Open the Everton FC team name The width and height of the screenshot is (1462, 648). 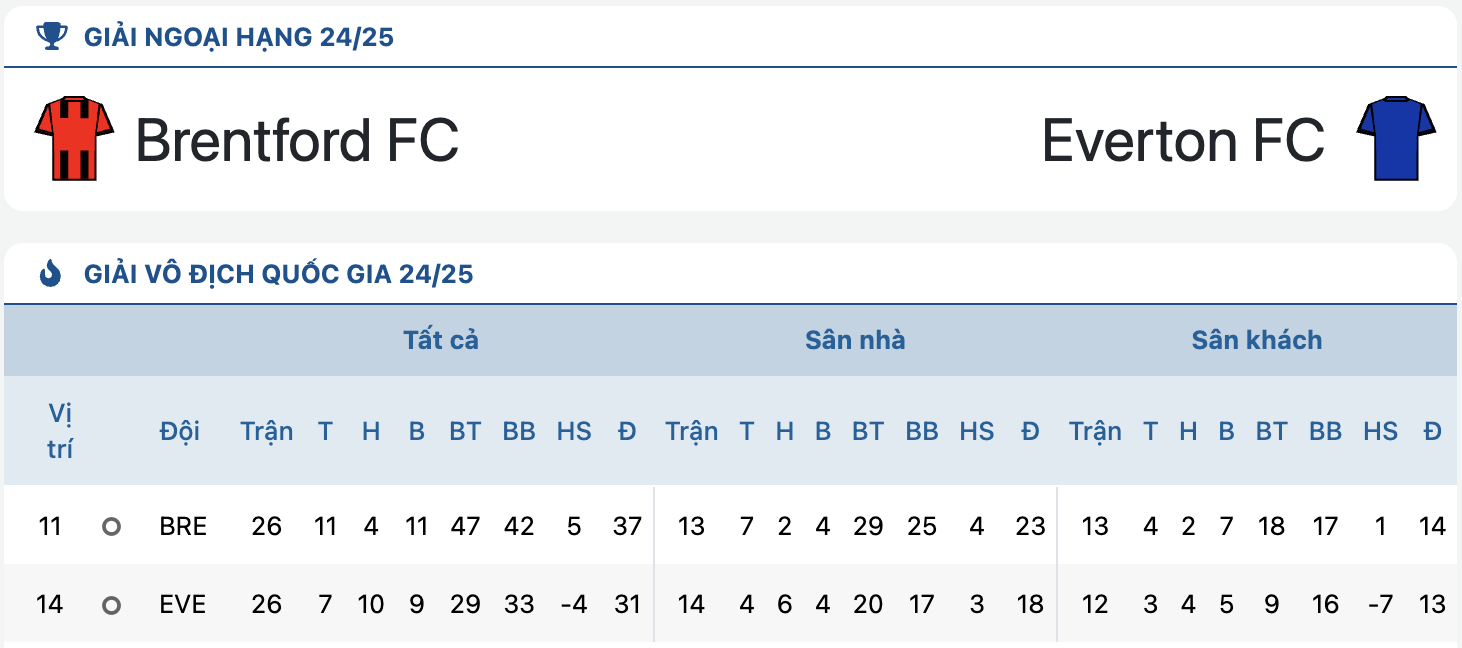1183,139
